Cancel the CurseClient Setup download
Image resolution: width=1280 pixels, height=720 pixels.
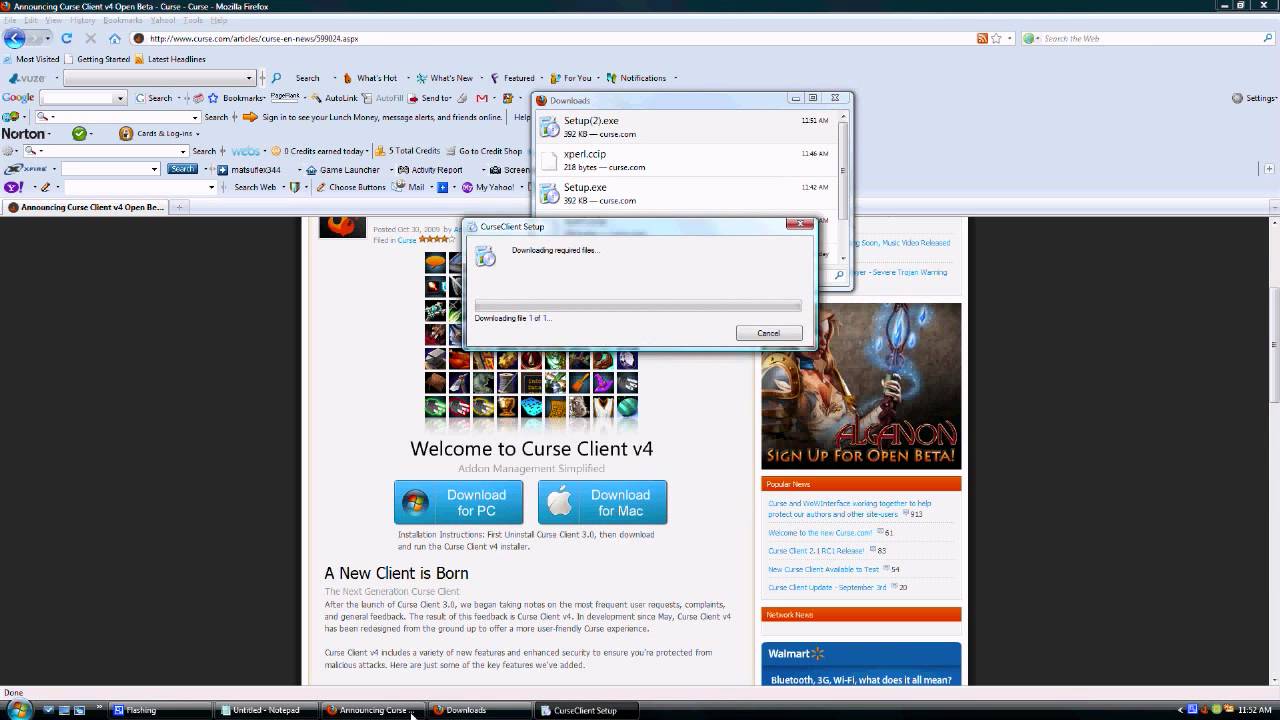tap(768, 333)
